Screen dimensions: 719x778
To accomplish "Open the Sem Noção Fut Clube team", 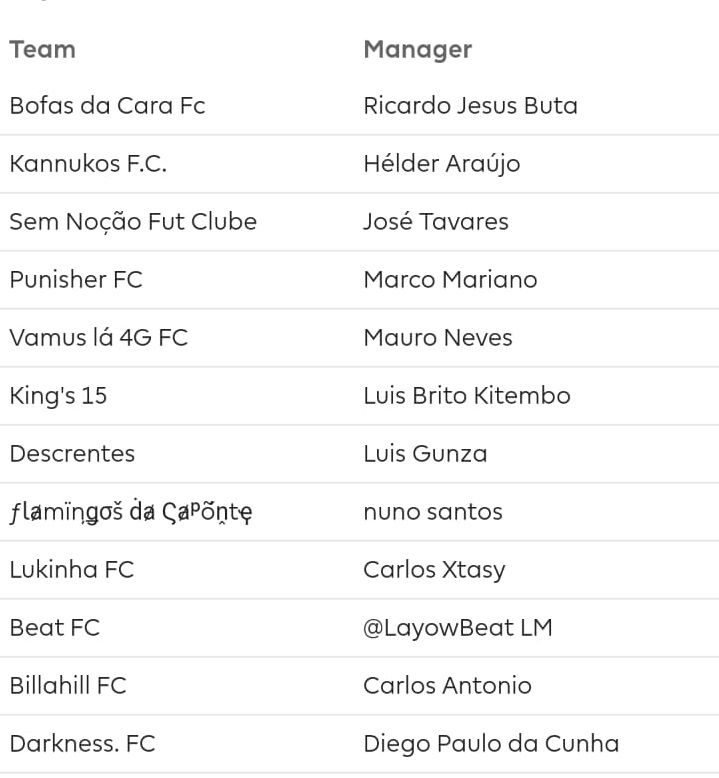I will tap(133, 222).
